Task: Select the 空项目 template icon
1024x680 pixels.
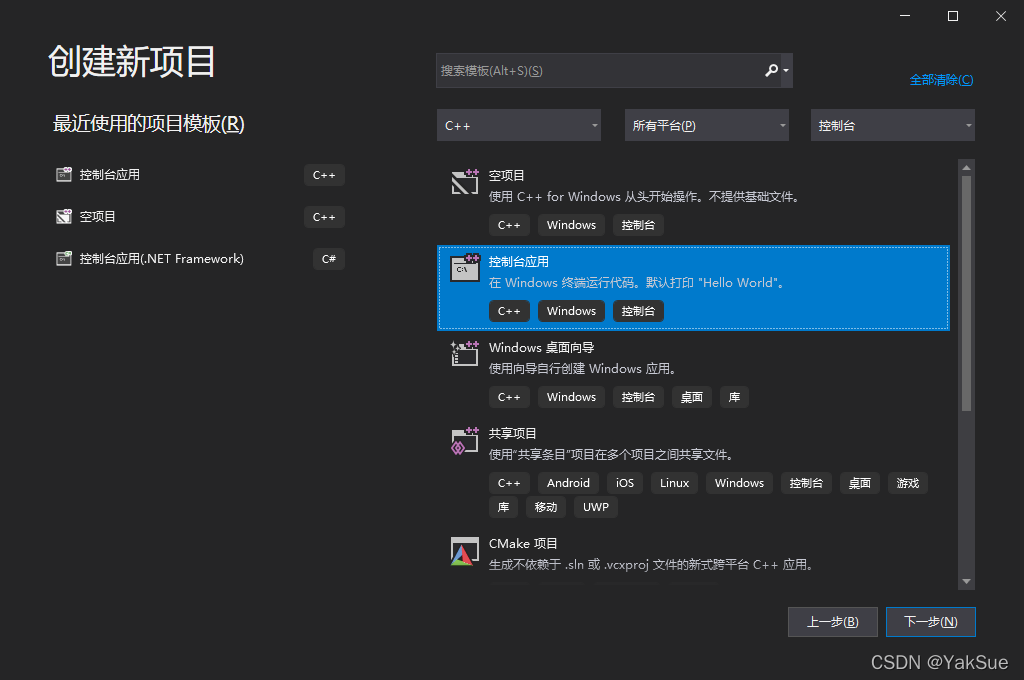Action: point(464,182)
